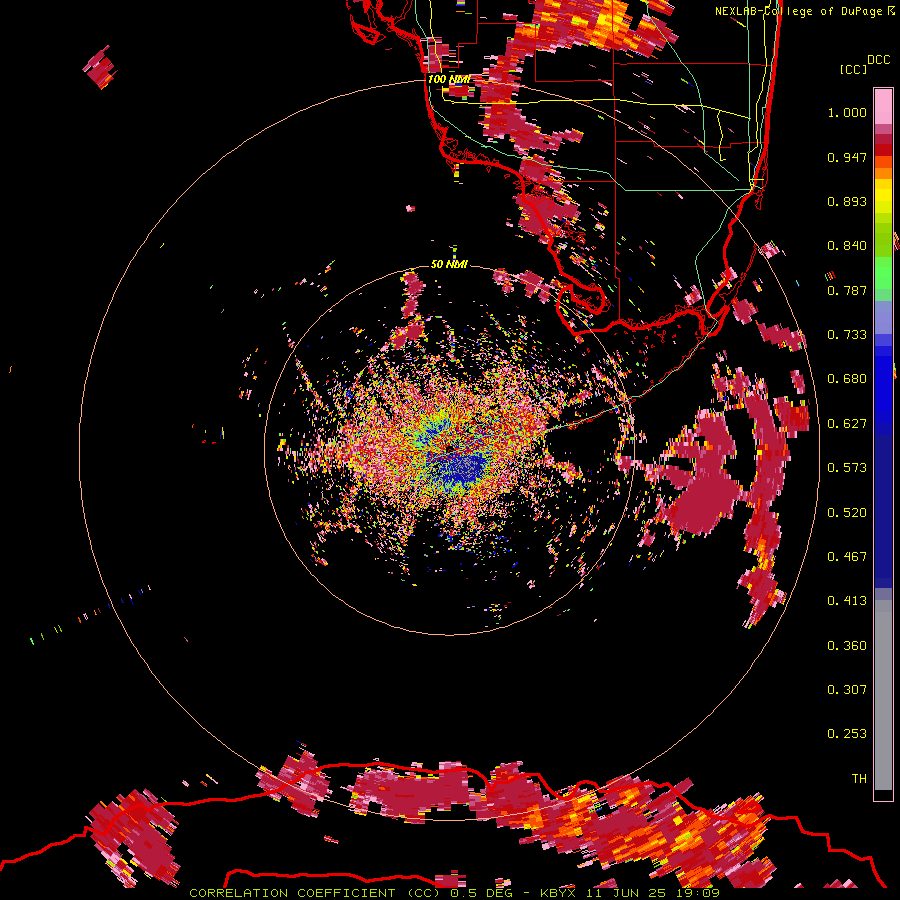The width and height of the screenshot is (900, 900).
Task: Pick the 0.787 scale value
Action: [847, 290]
